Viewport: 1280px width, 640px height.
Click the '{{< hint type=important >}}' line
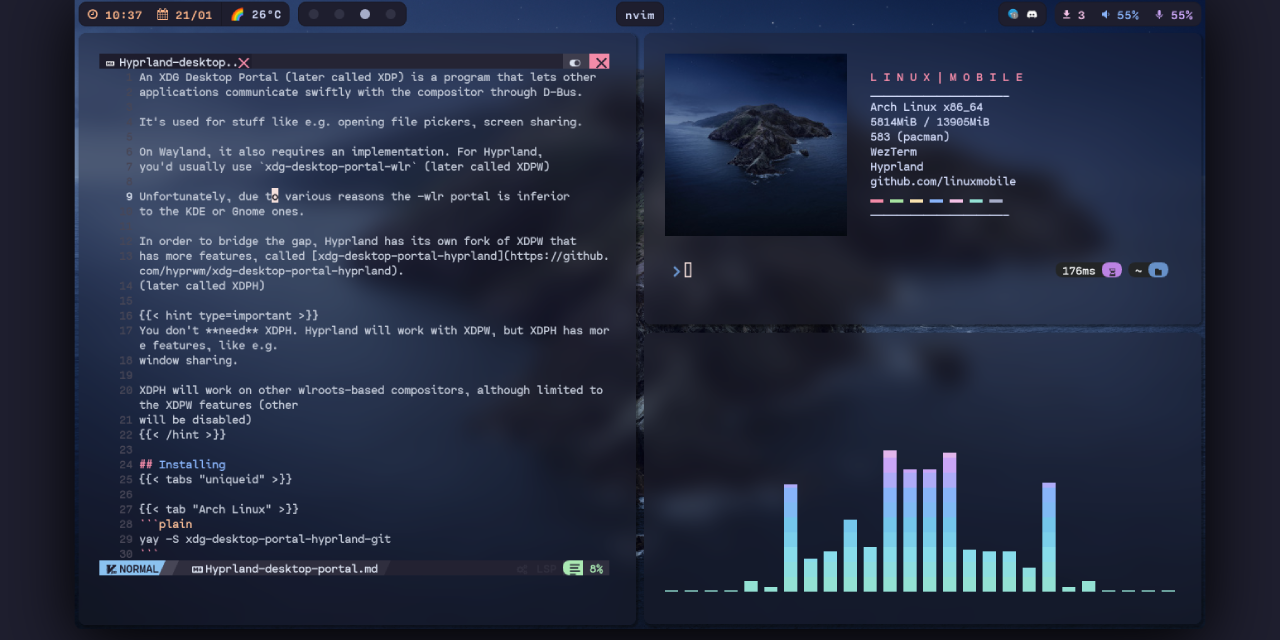point(229,315)
